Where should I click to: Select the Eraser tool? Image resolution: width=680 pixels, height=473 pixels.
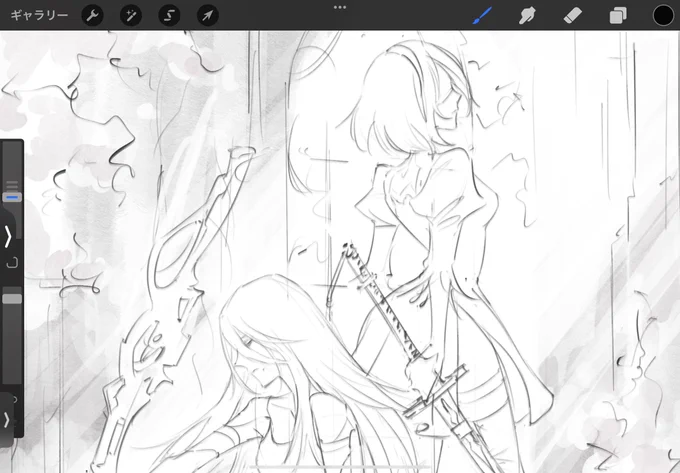point(572,16)
